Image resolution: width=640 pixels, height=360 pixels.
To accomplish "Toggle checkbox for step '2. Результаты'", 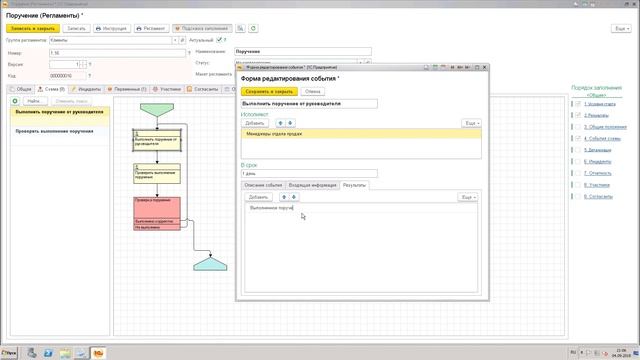I will [578, 116].
